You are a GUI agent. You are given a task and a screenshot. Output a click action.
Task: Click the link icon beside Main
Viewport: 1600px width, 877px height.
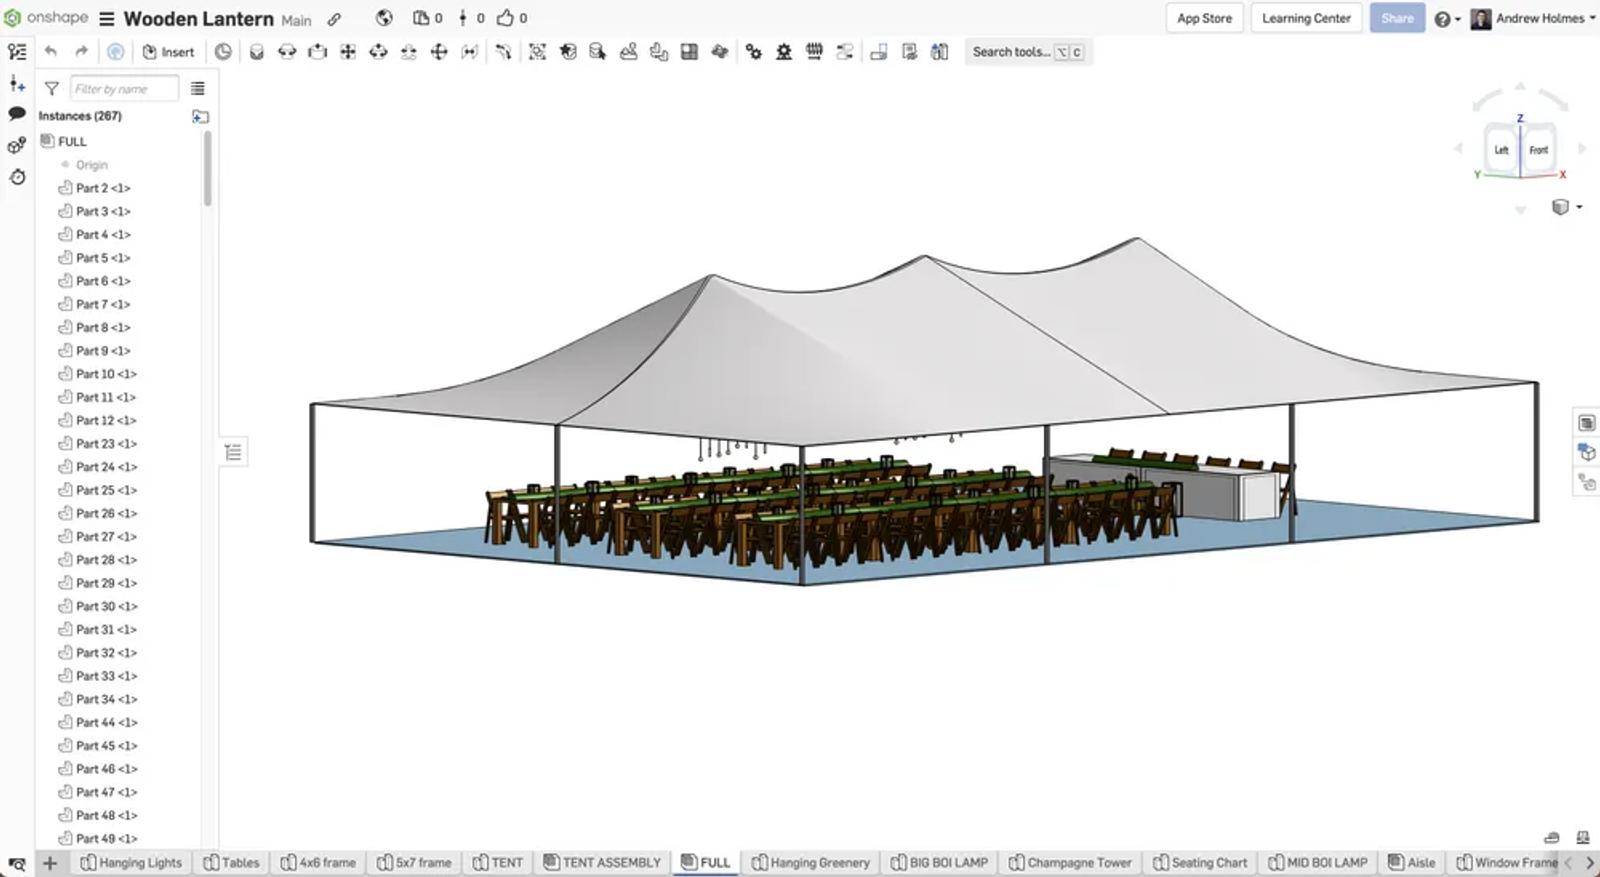point(334,19)
